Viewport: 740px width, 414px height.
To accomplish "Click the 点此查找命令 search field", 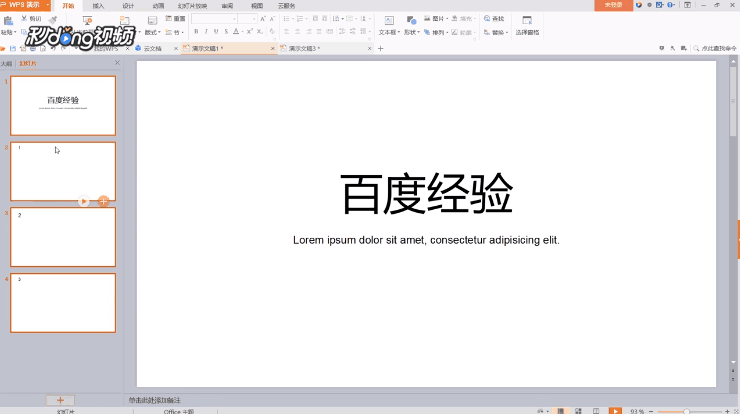I will tap(715, 49).
